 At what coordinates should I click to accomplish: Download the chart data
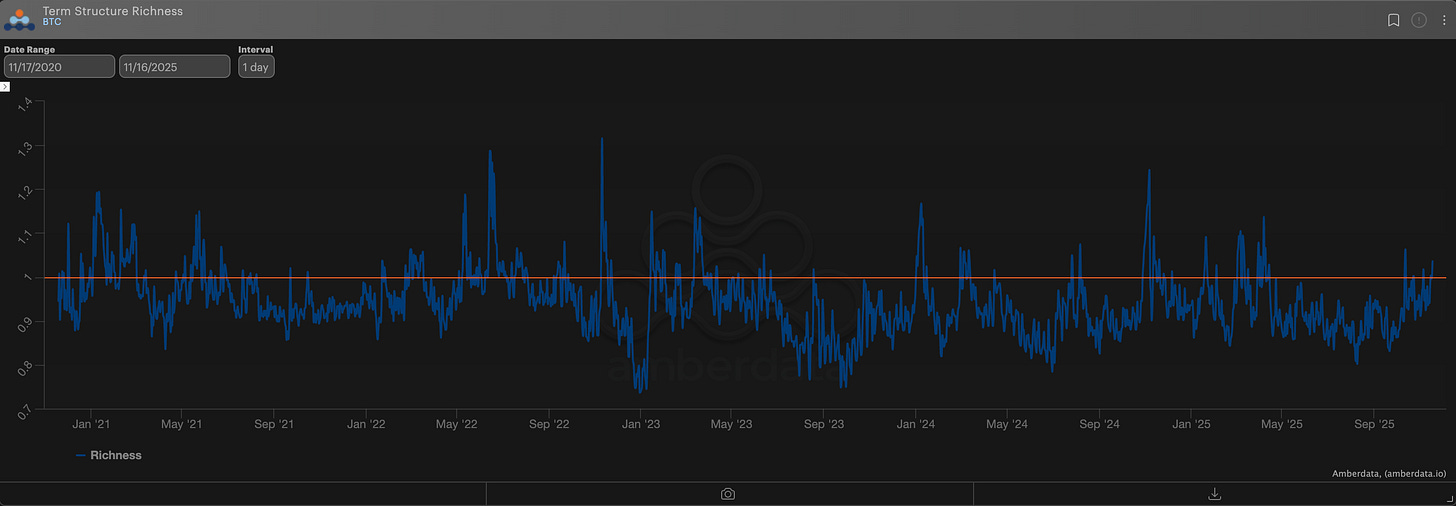pos(1215,494)
